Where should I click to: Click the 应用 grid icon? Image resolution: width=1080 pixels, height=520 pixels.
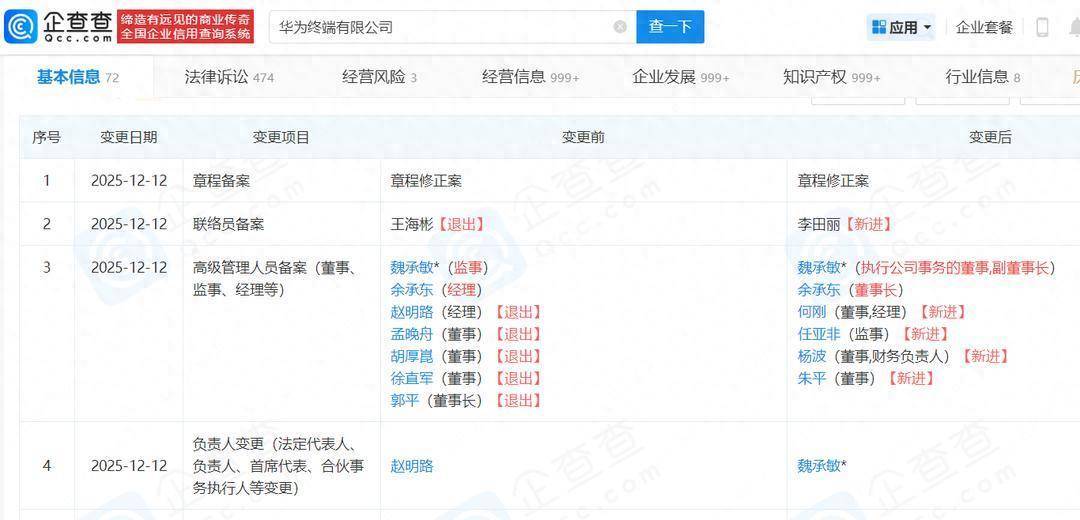click(x=878, y=27)
